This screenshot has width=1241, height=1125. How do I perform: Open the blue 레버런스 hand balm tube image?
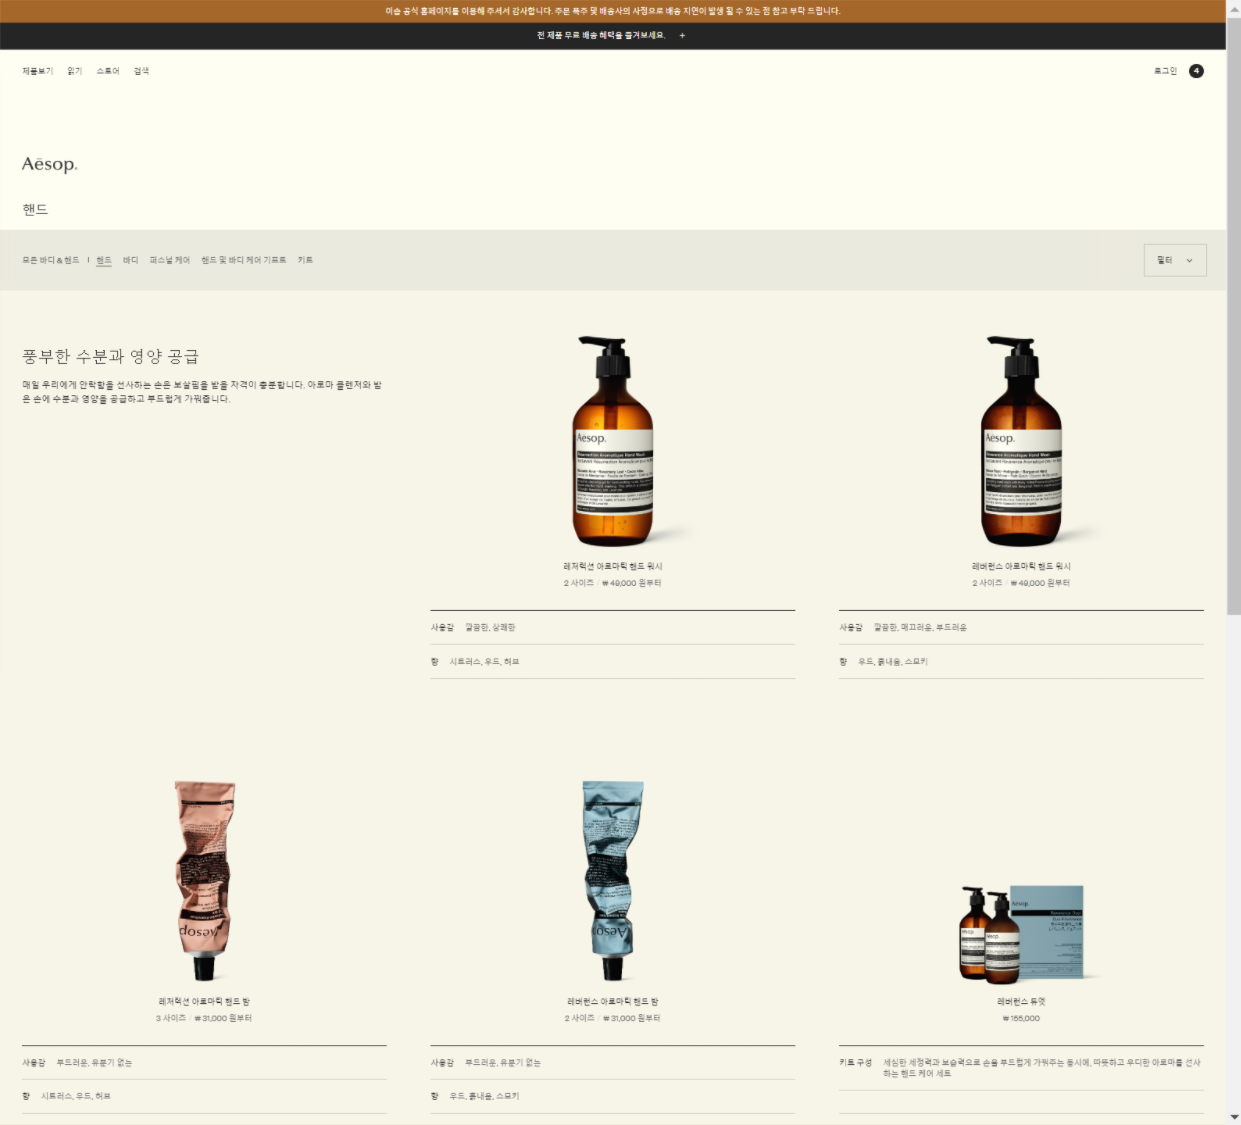point(613,880)
